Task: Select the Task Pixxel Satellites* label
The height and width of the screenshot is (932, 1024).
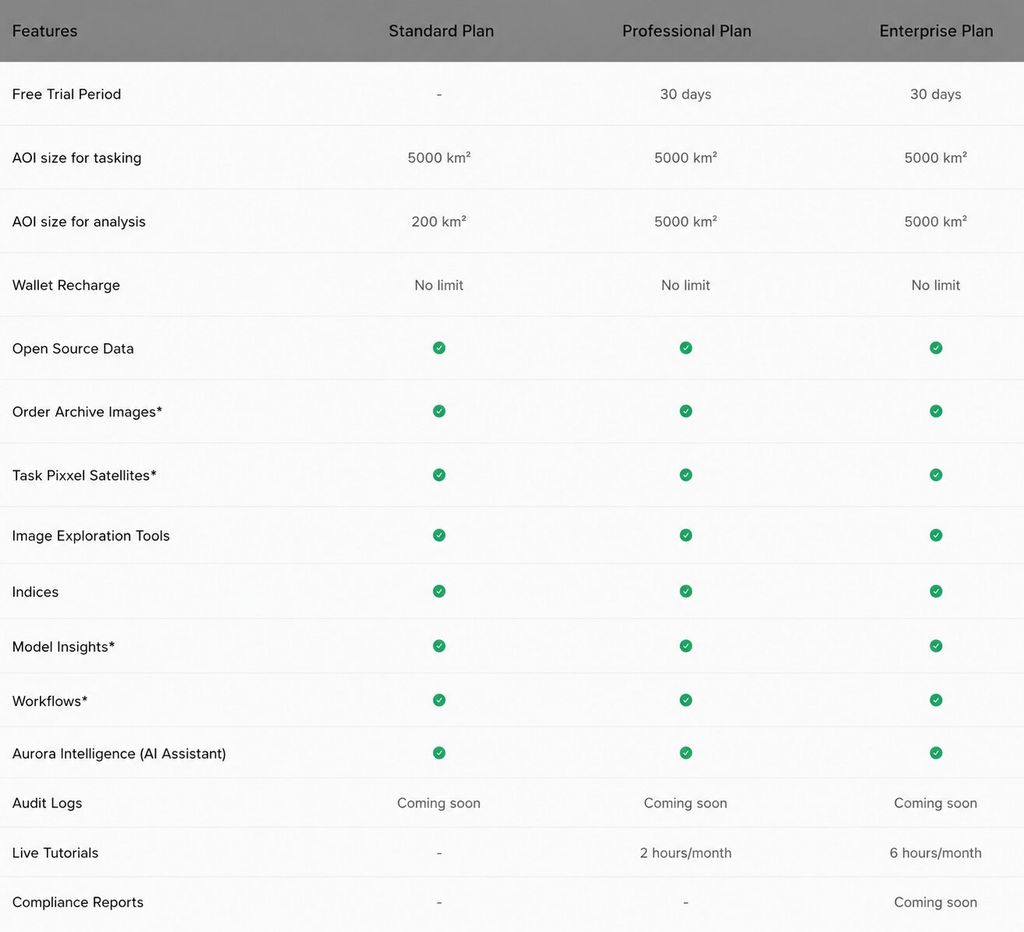Action: (84, 475)
